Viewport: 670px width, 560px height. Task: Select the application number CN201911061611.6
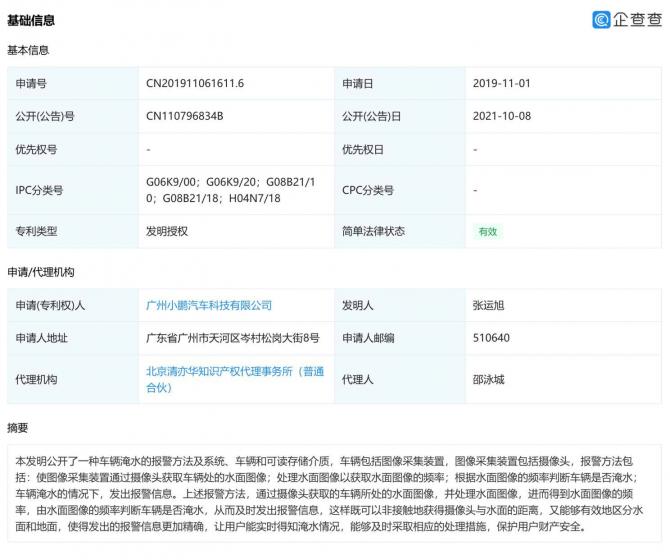pyautogui.click(x=195, y=84)
